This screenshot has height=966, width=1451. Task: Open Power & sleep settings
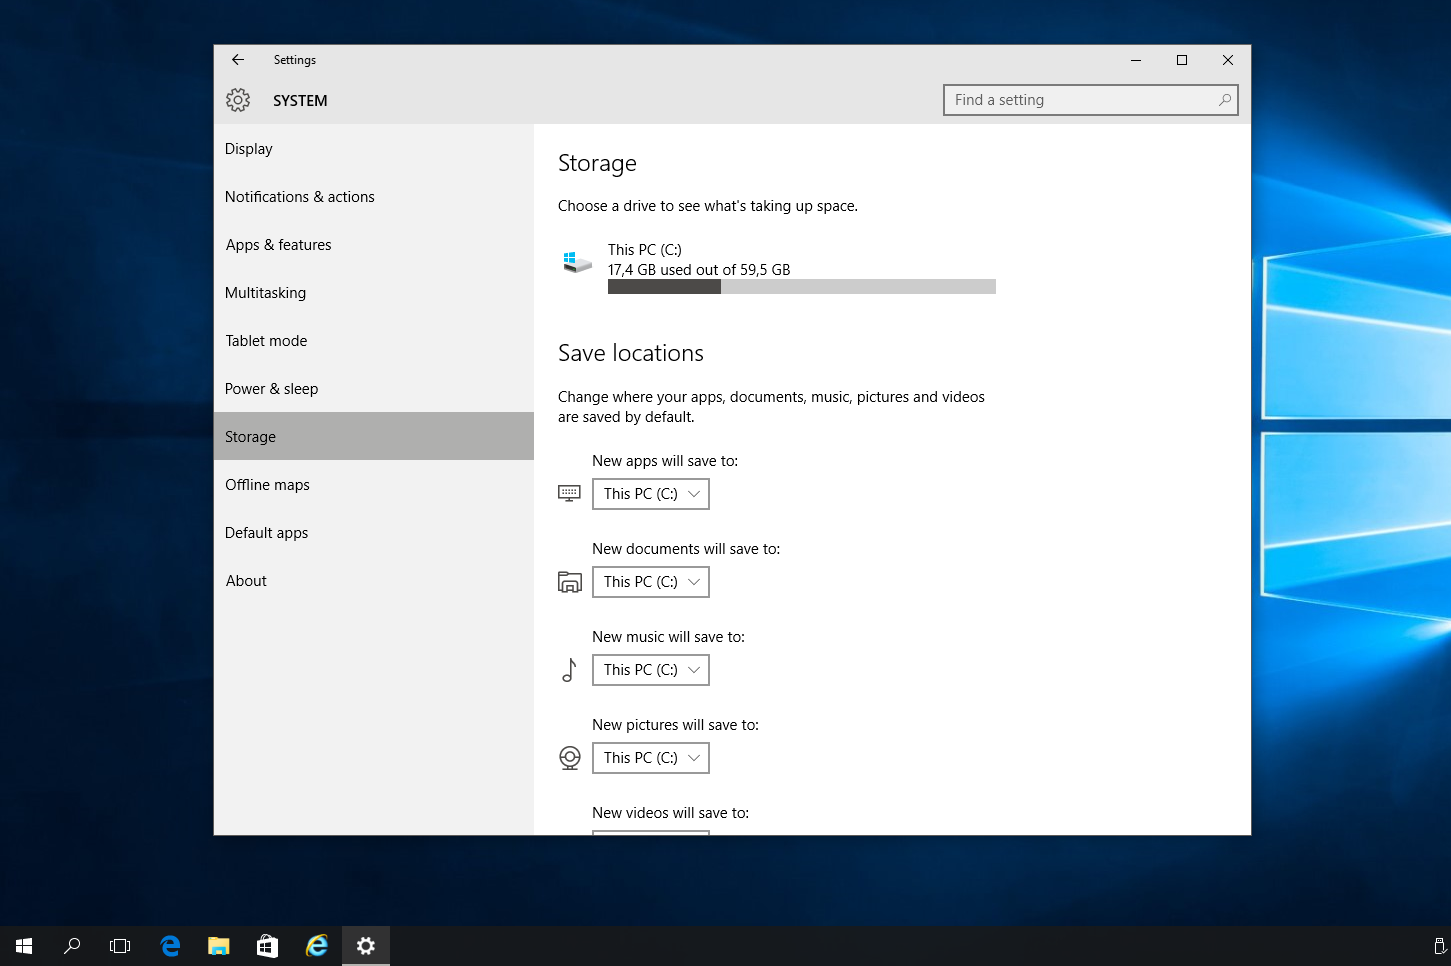coord(272,389)
